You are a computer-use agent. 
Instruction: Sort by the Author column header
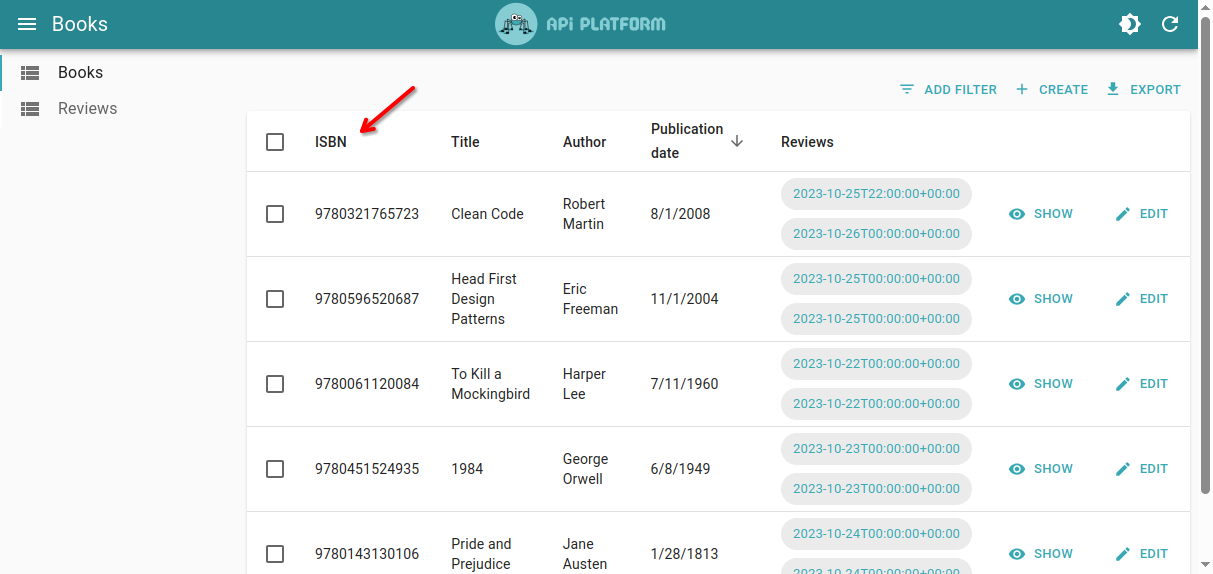coord(584,142)
